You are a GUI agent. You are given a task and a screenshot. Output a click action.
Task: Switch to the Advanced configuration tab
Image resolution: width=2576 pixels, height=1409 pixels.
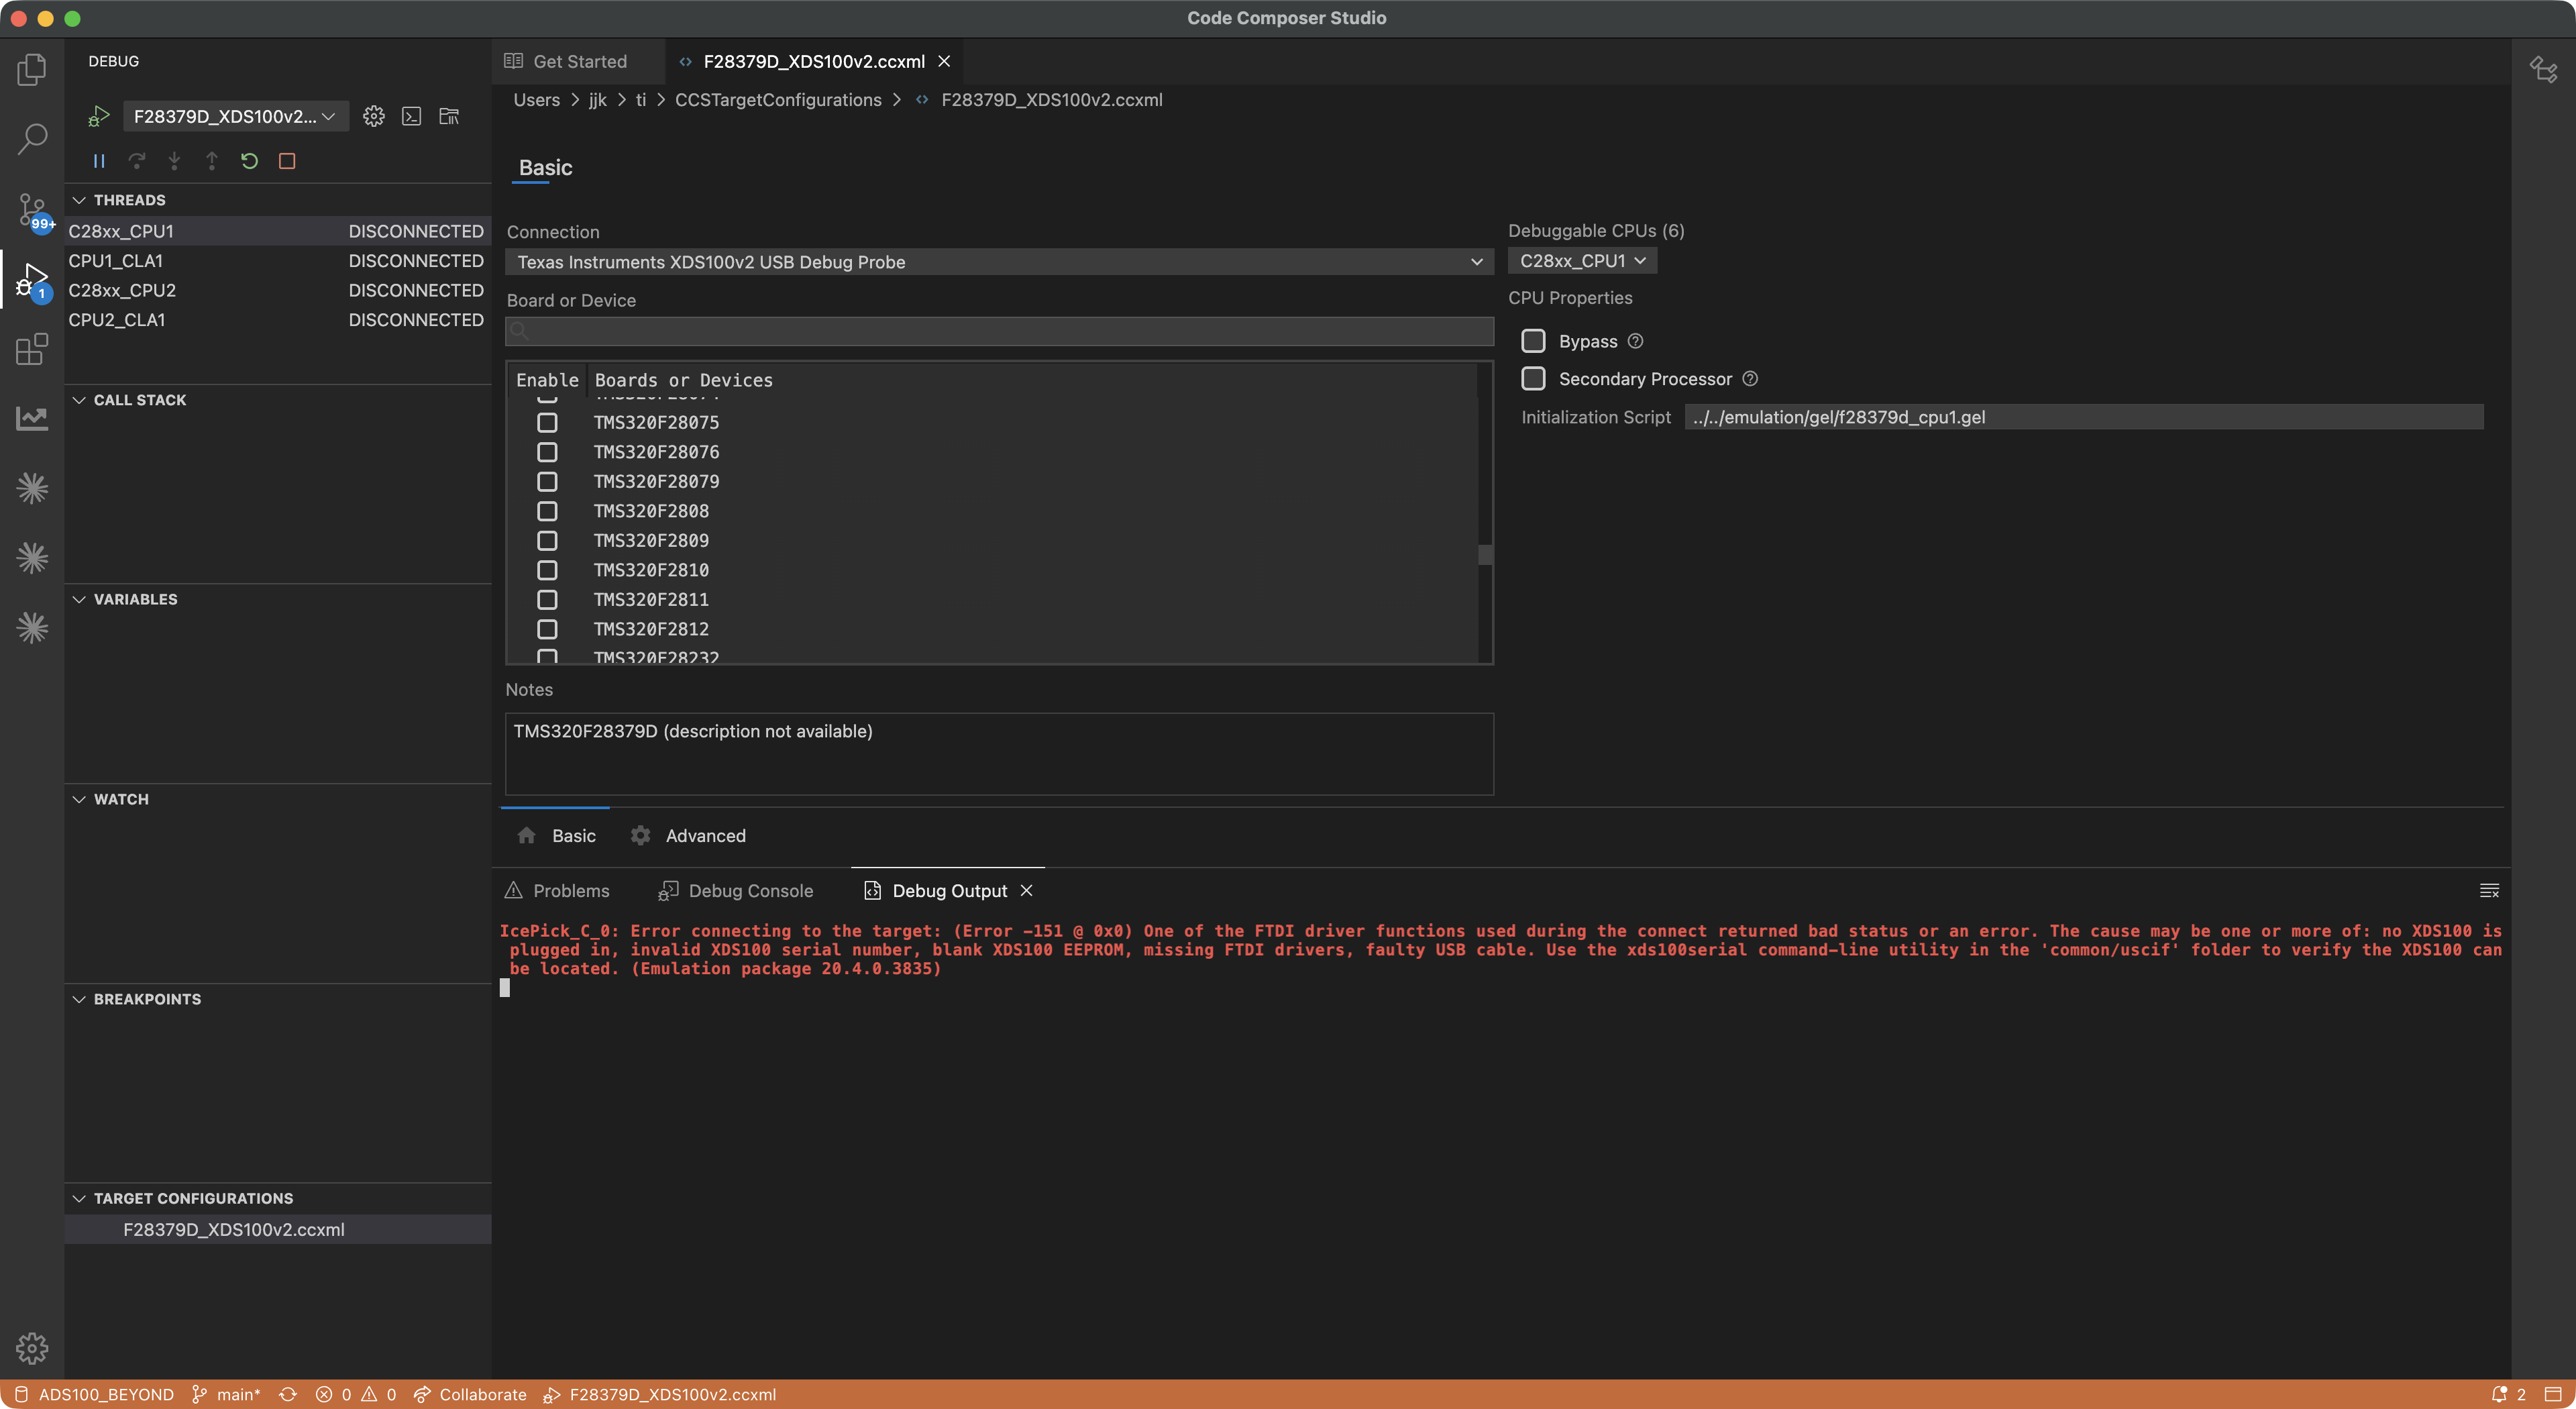coord(688,836)
